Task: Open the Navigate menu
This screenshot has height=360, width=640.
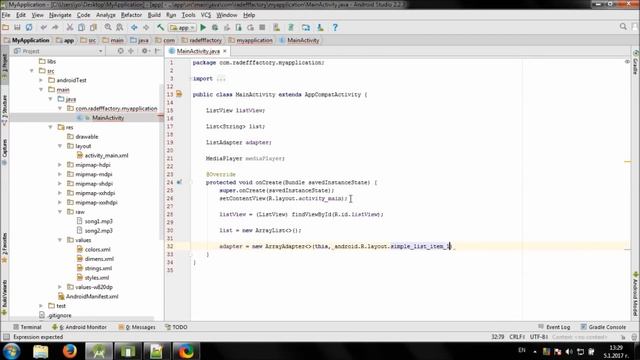Action: [60, 15]
